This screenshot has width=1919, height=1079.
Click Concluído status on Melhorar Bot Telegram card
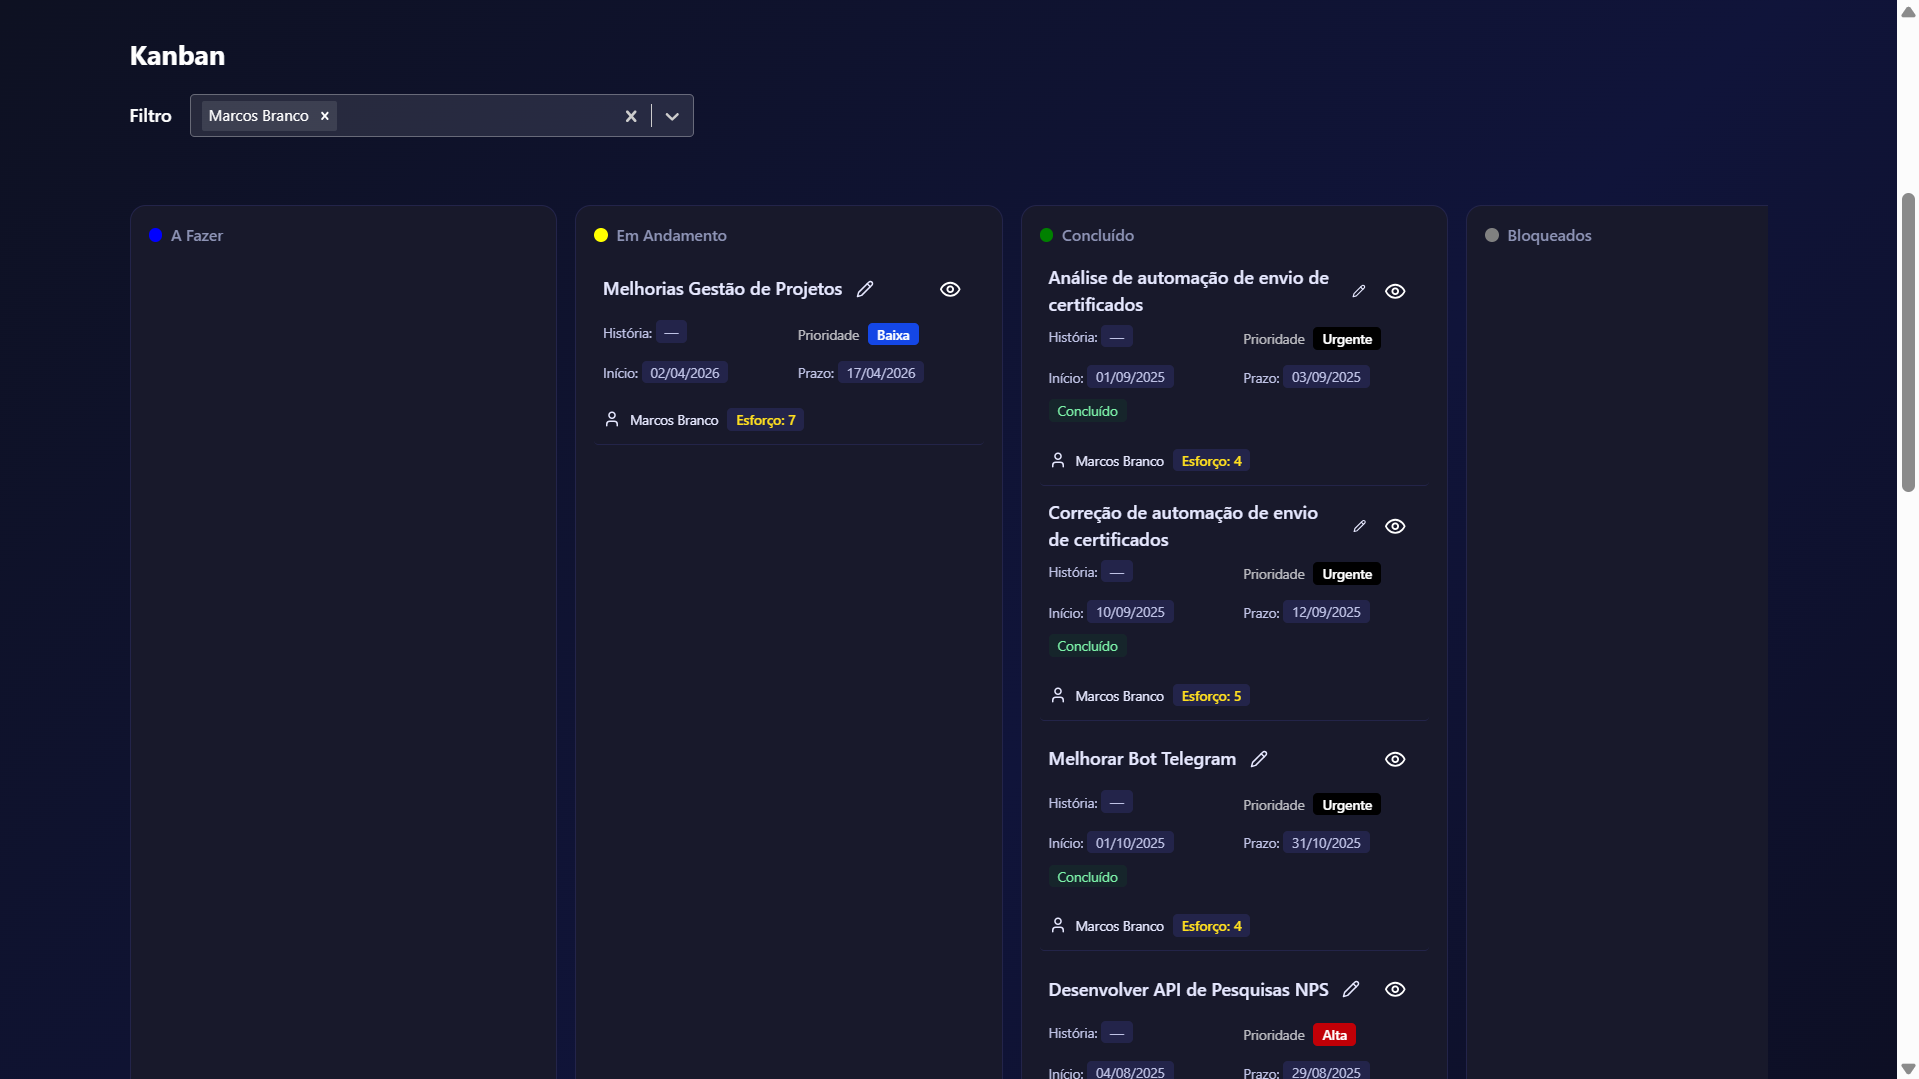tap(1087, 877)
